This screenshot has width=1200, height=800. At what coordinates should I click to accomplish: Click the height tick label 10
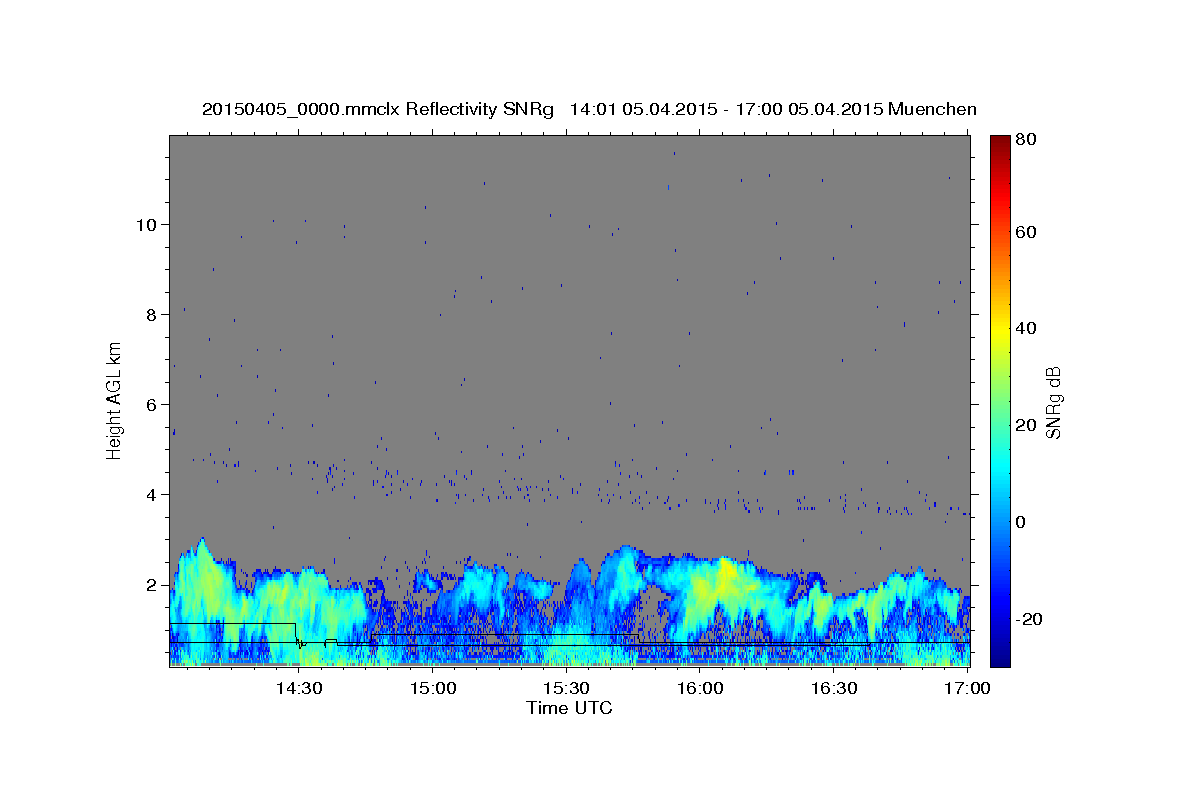click(x=148, y=224)
